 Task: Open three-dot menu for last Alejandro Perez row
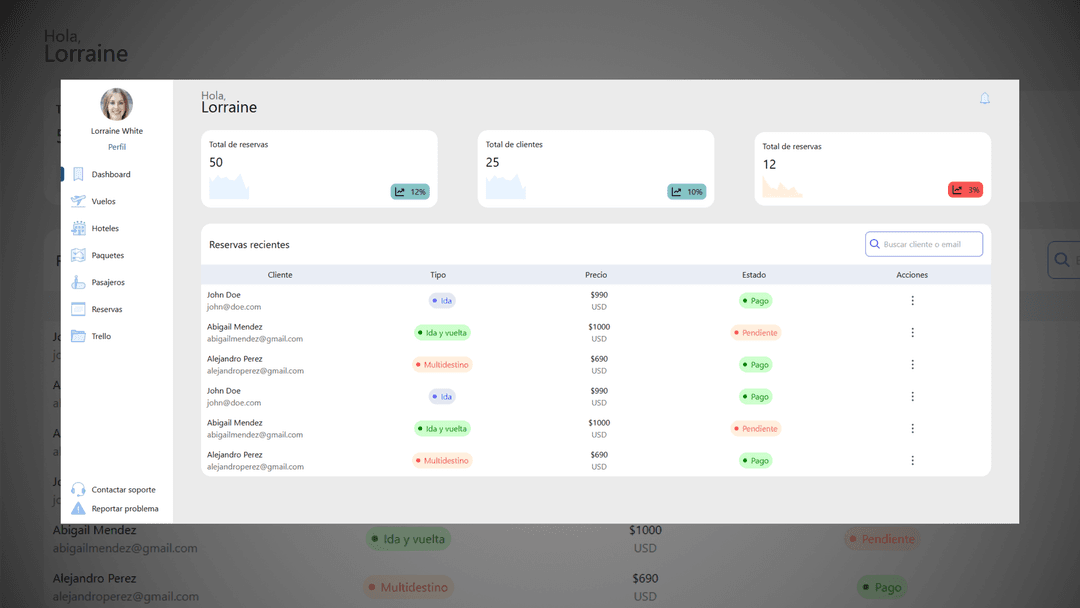click(912, 461)
